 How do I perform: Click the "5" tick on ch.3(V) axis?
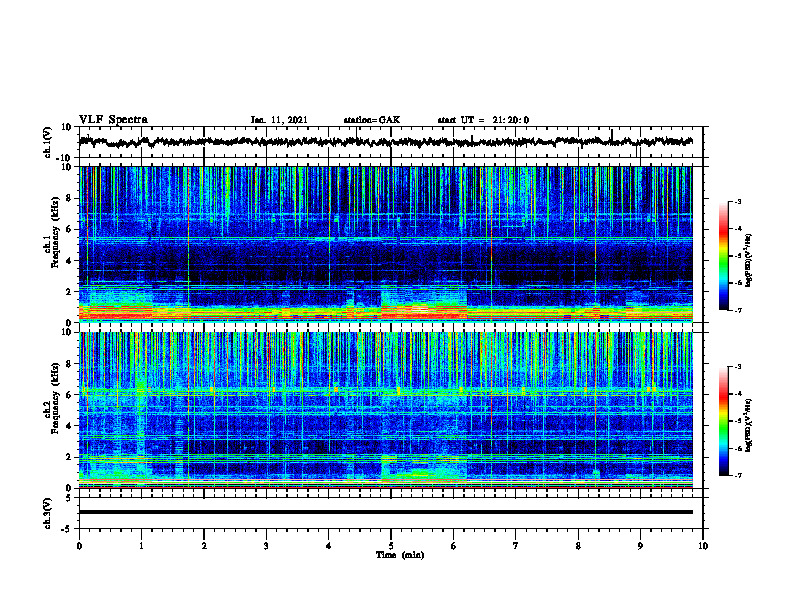69,497
